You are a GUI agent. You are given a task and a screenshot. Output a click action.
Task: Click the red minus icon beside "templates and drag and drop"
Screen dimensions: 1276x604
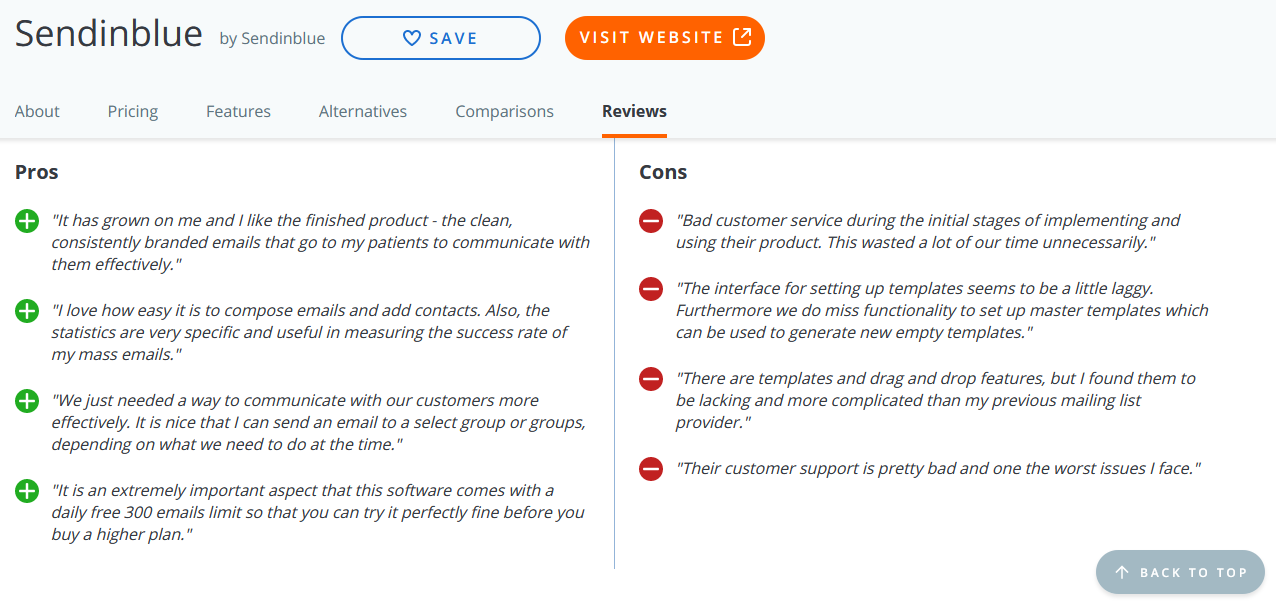(x=651, y=379)
